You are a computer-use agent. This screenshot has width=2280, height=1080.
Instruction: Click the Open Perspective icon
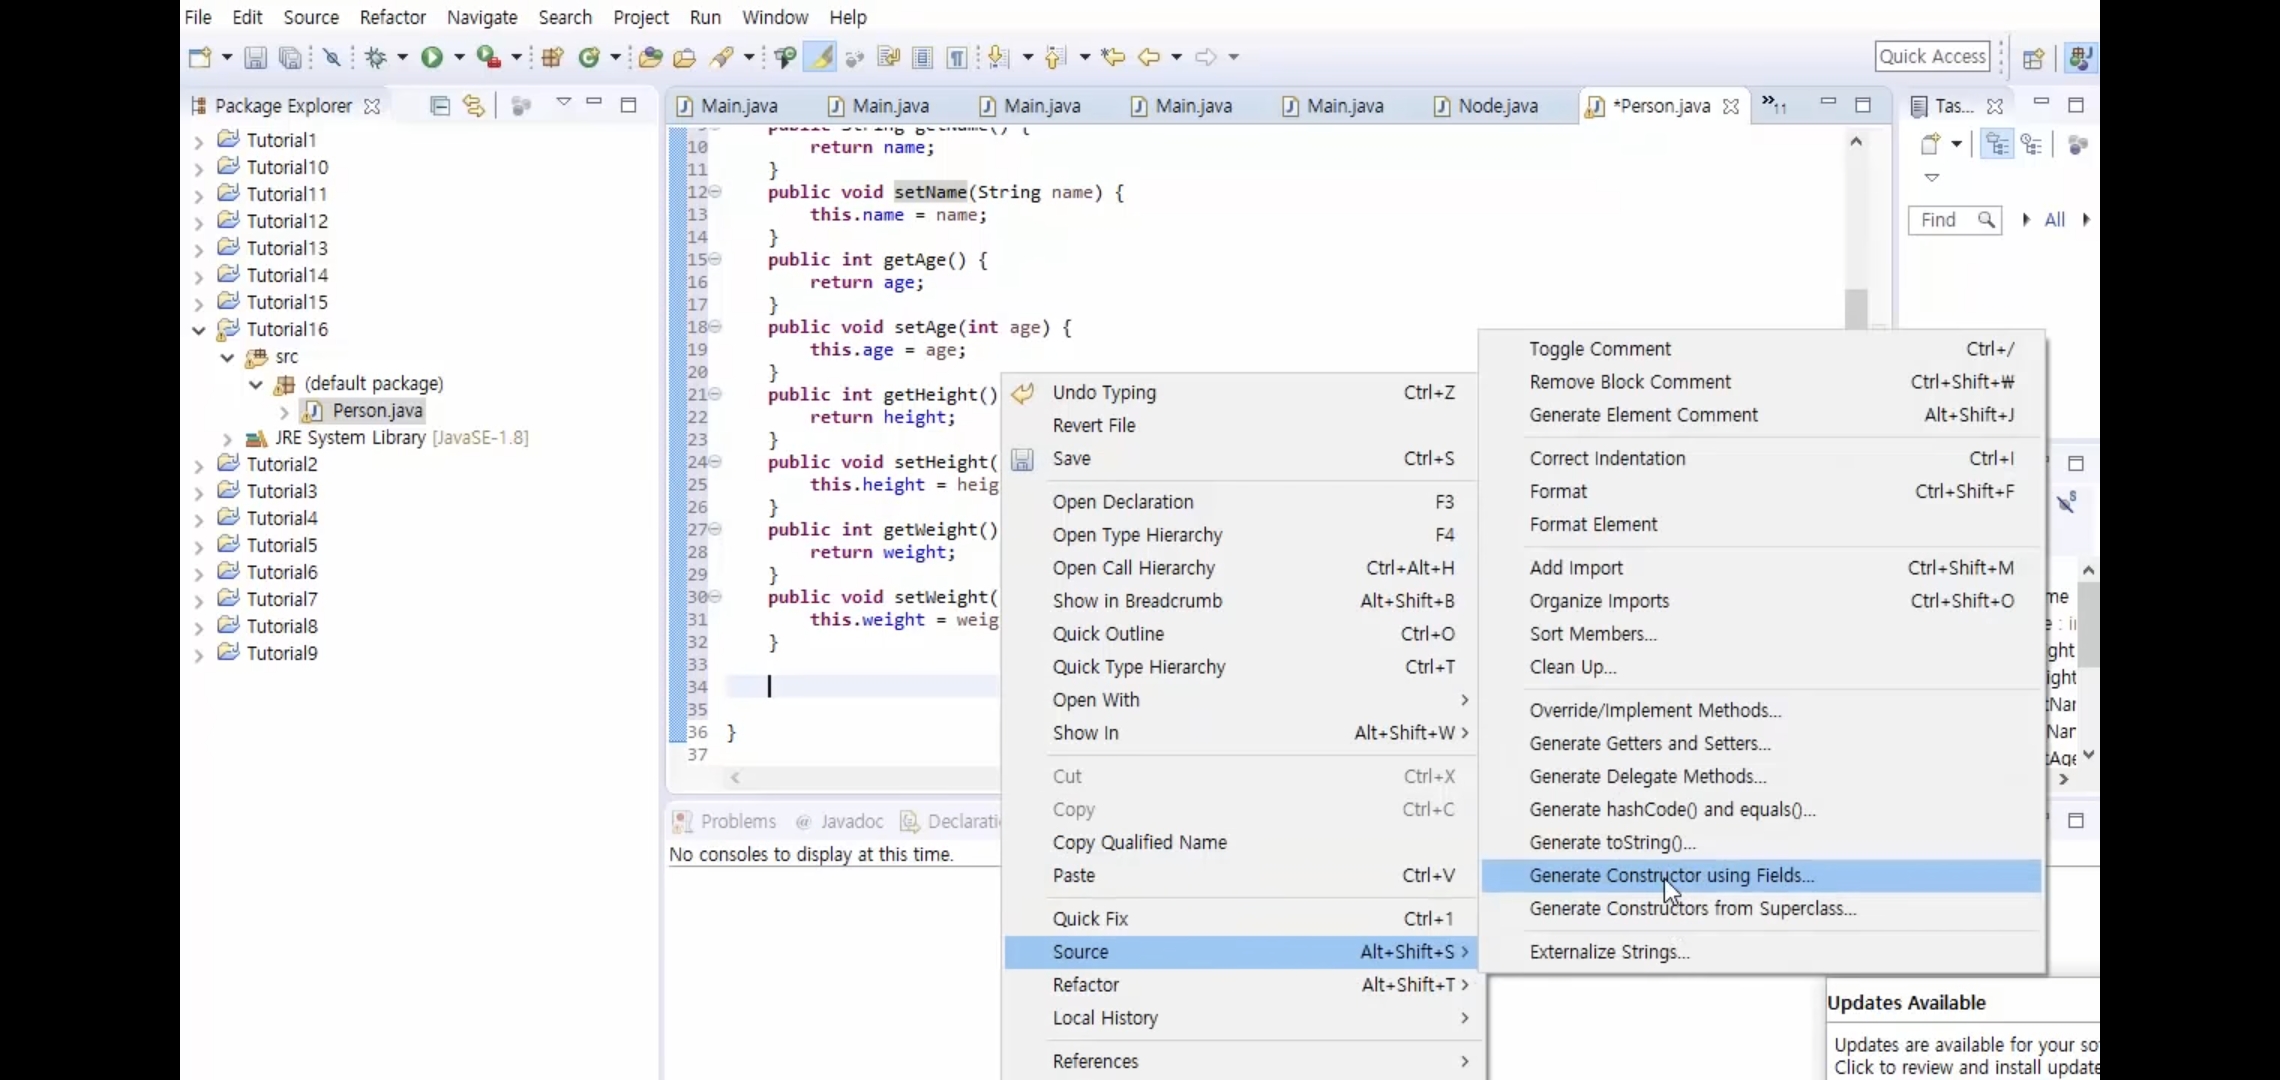click(x=2033, y=58)
